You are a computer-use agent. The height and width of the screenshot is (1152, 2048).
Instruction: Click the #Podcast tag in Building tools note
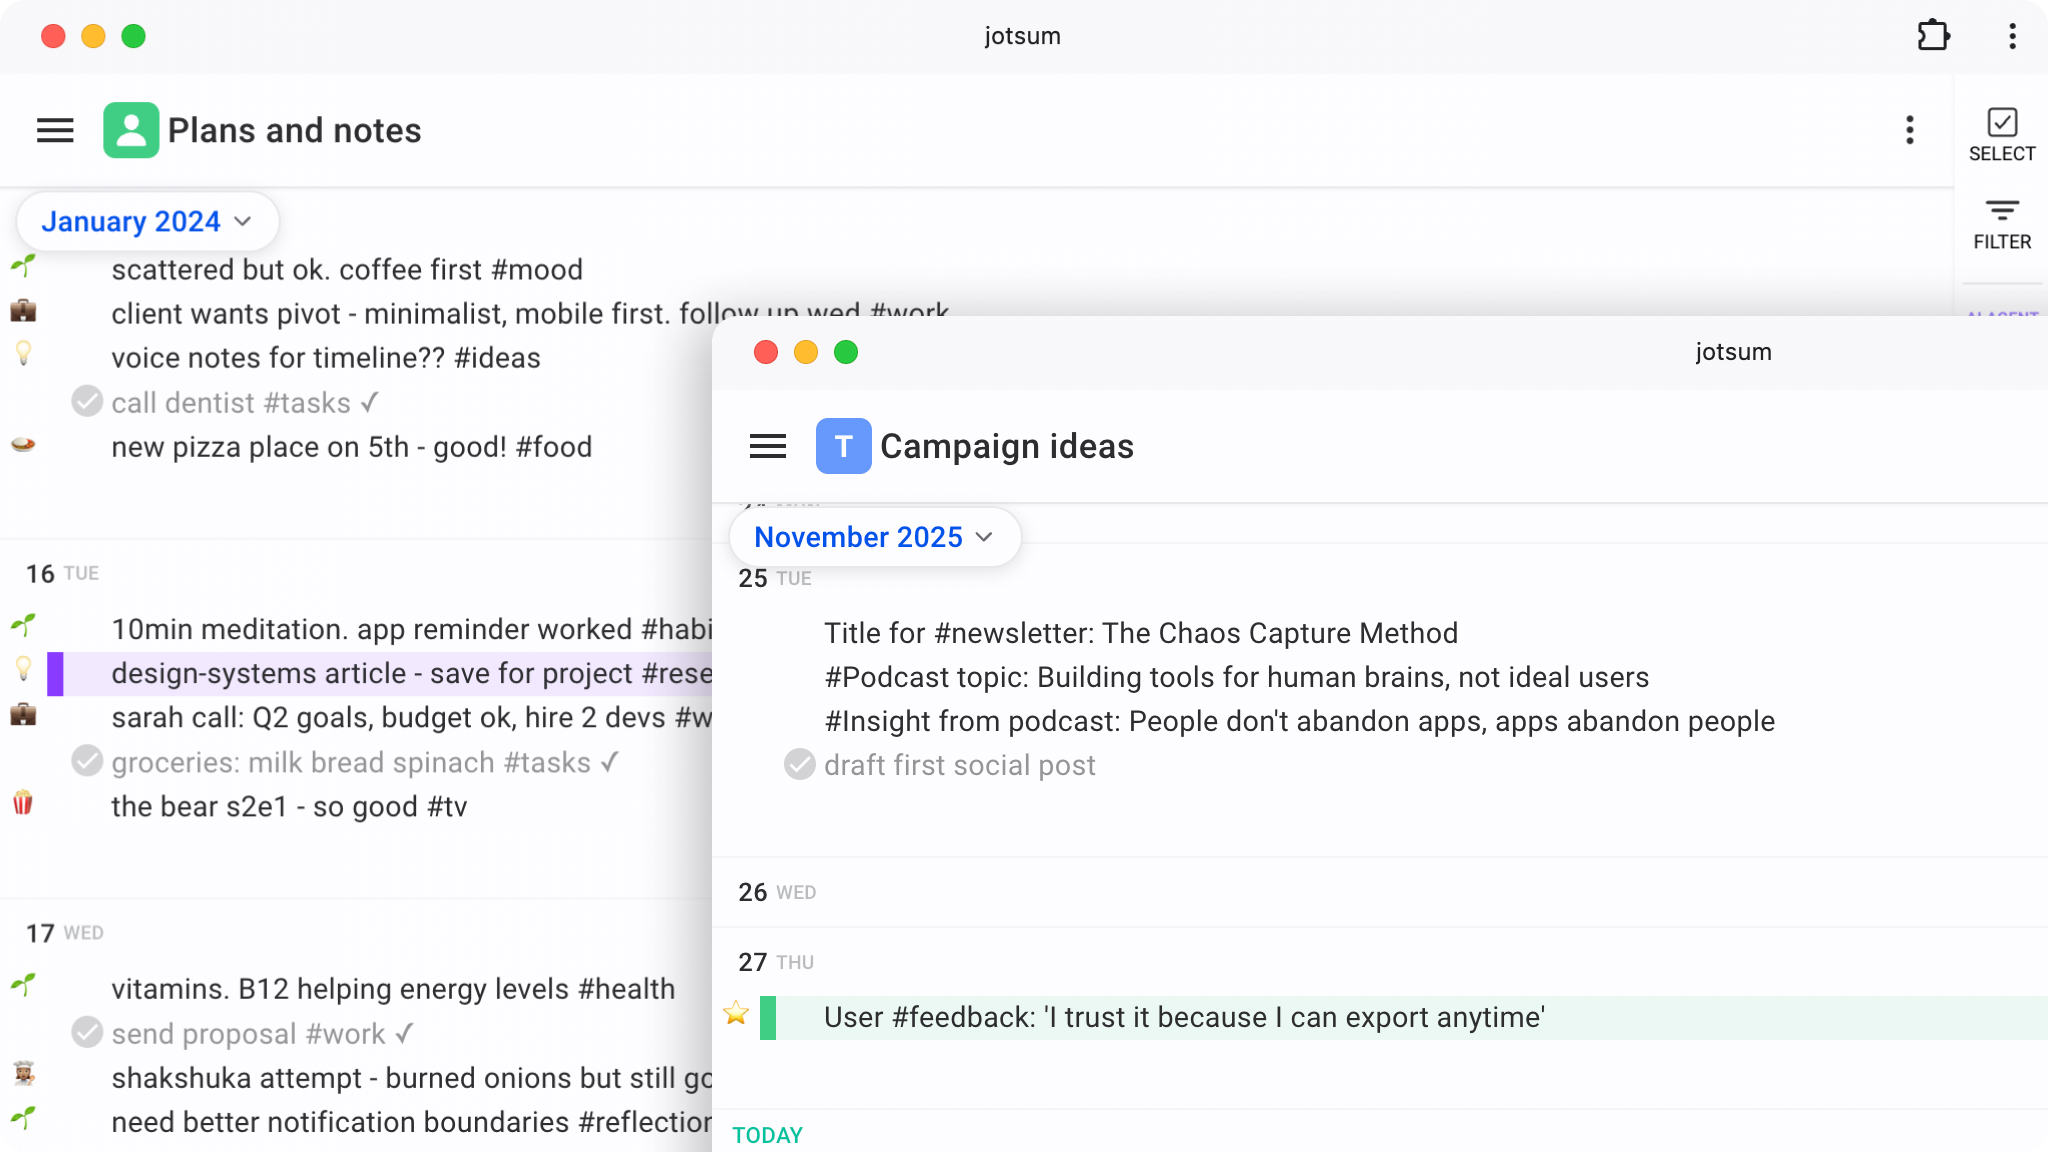[x=887, y=677]
